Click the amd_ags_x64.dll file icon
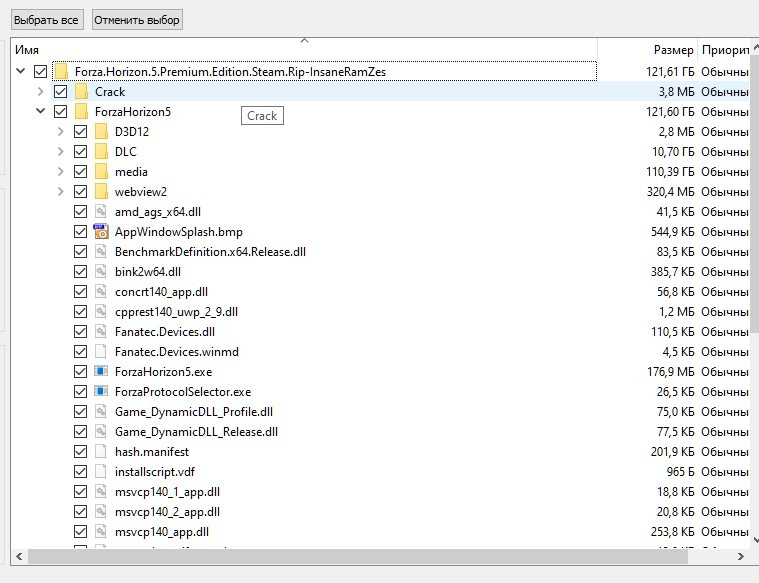Image resolution: width=759 pixels, height=583 pixels. [x=101, y=212]
